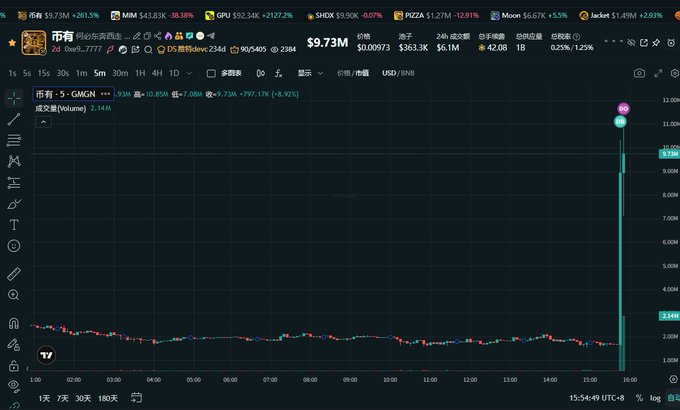Set range to 1天
Screen dimensions: 680x410
pos(44,398)
